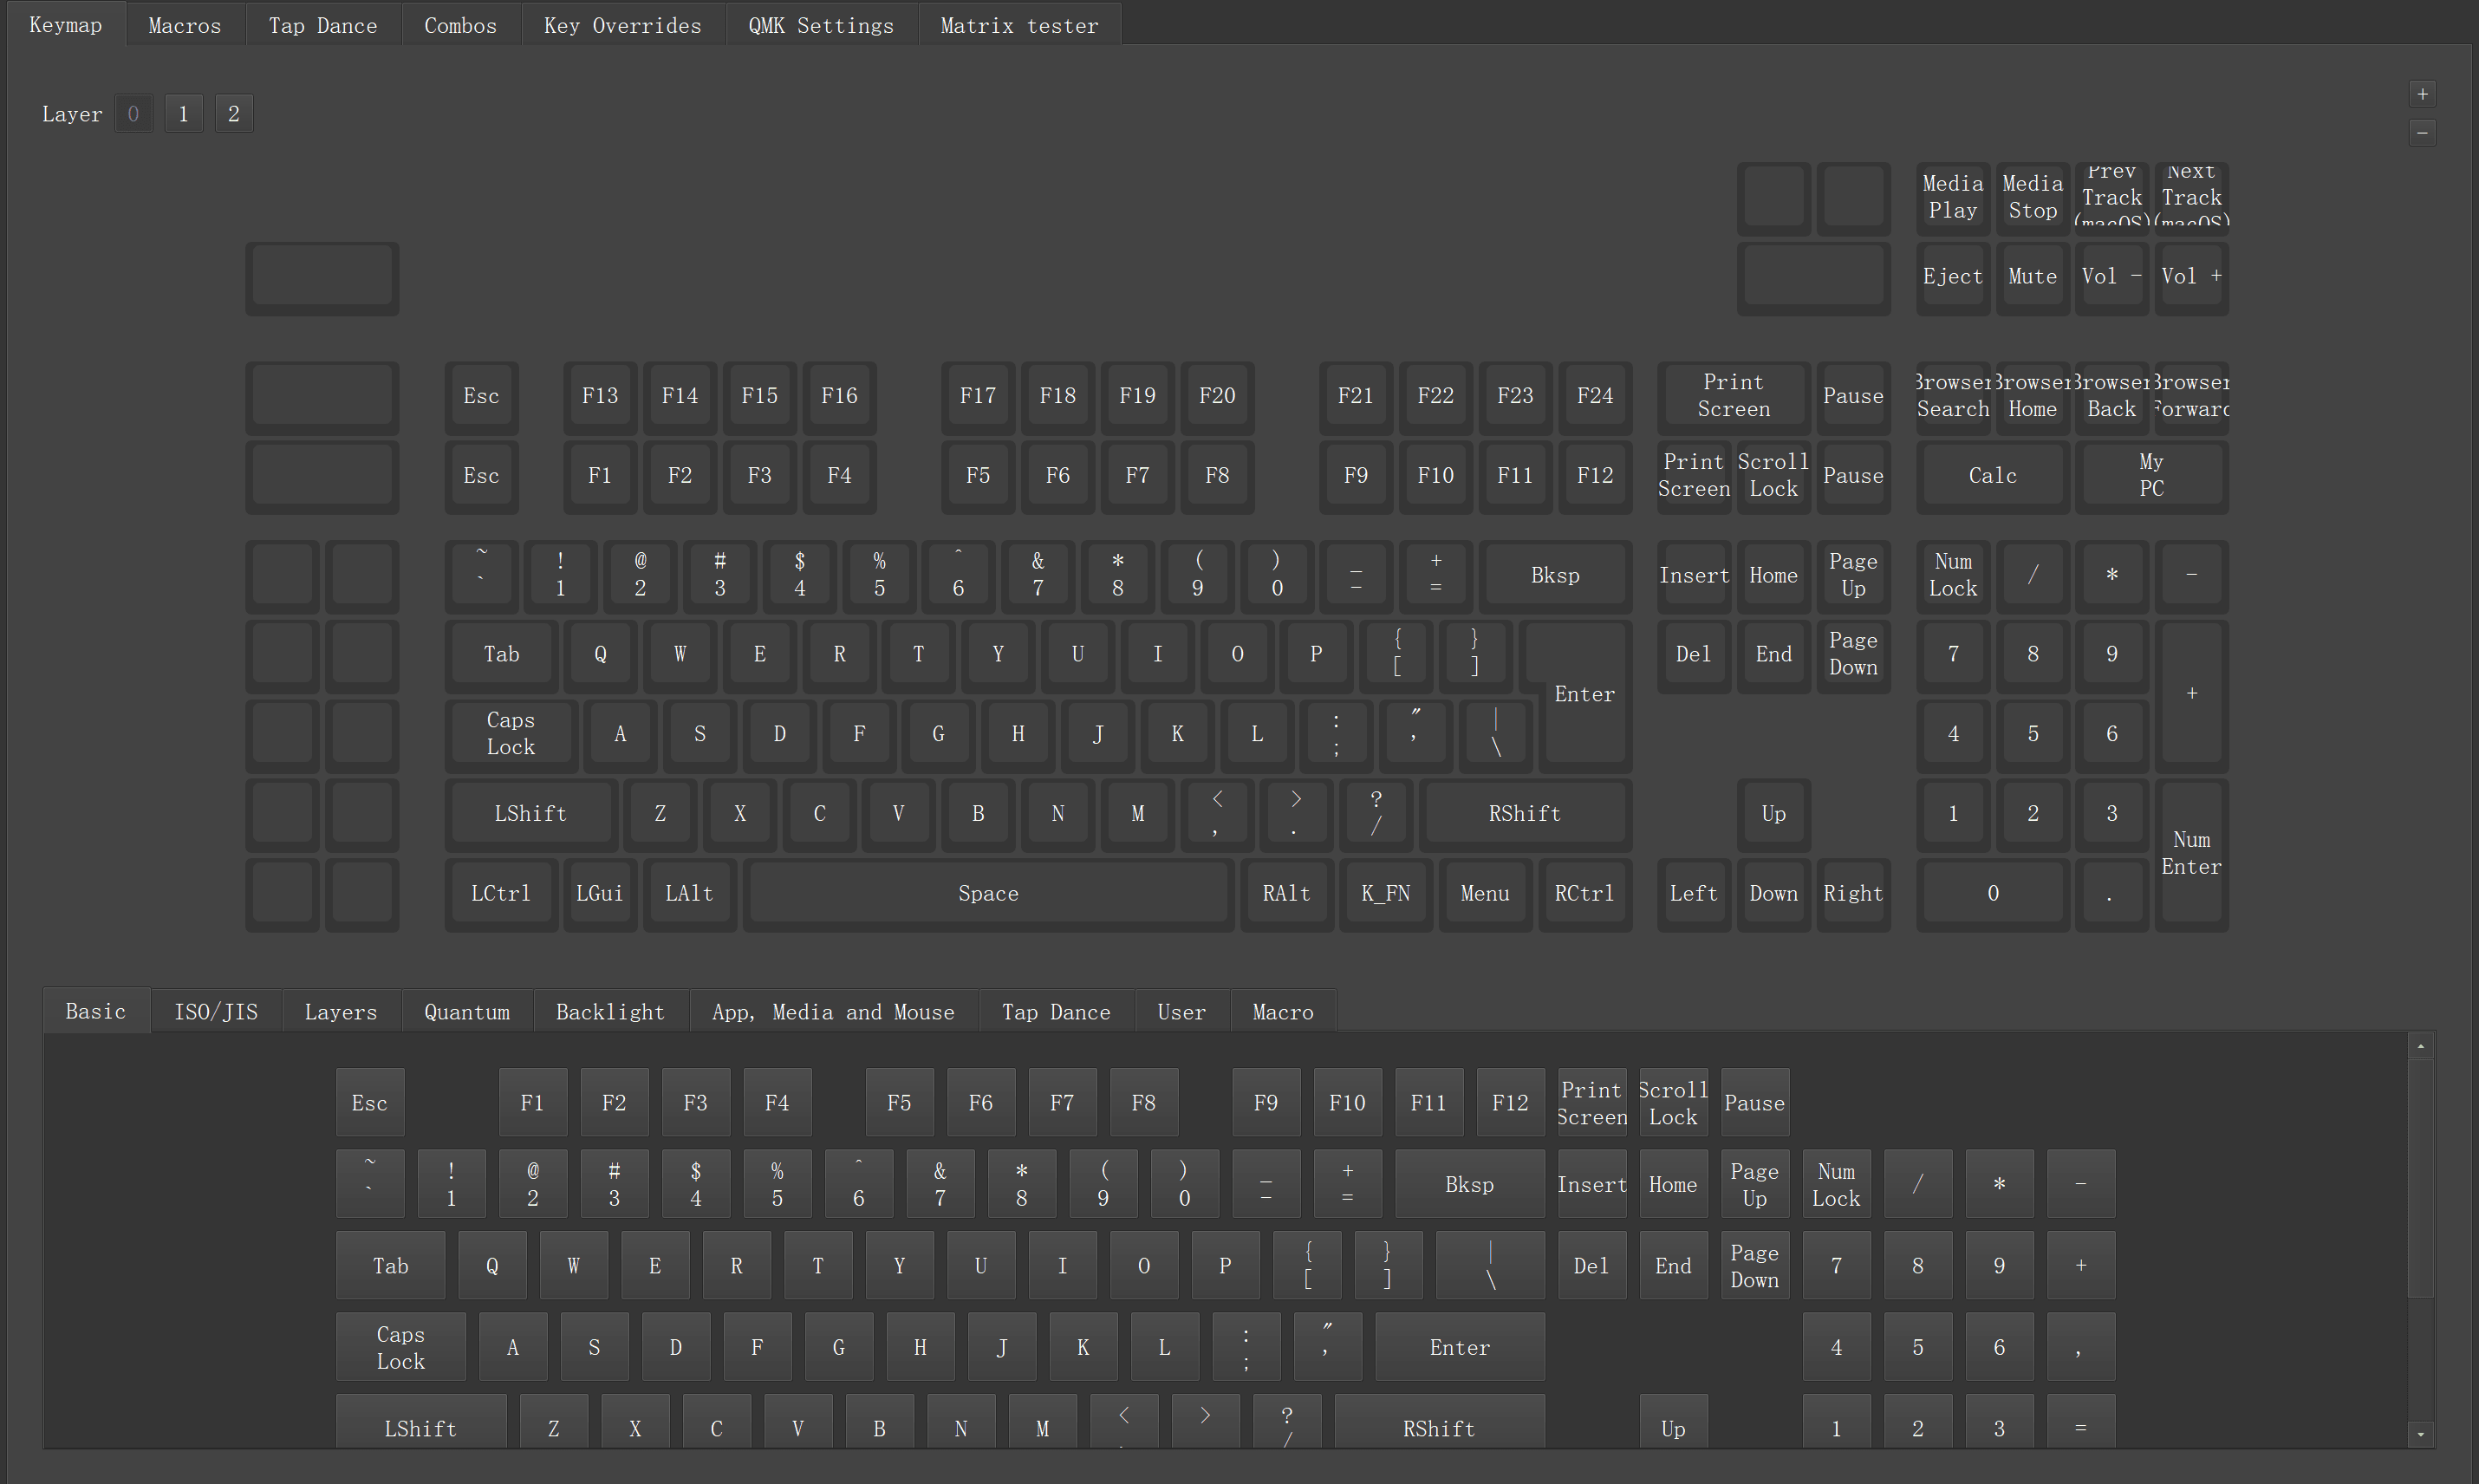
Task: Switch to Layer 1
Action: point(183,114)
